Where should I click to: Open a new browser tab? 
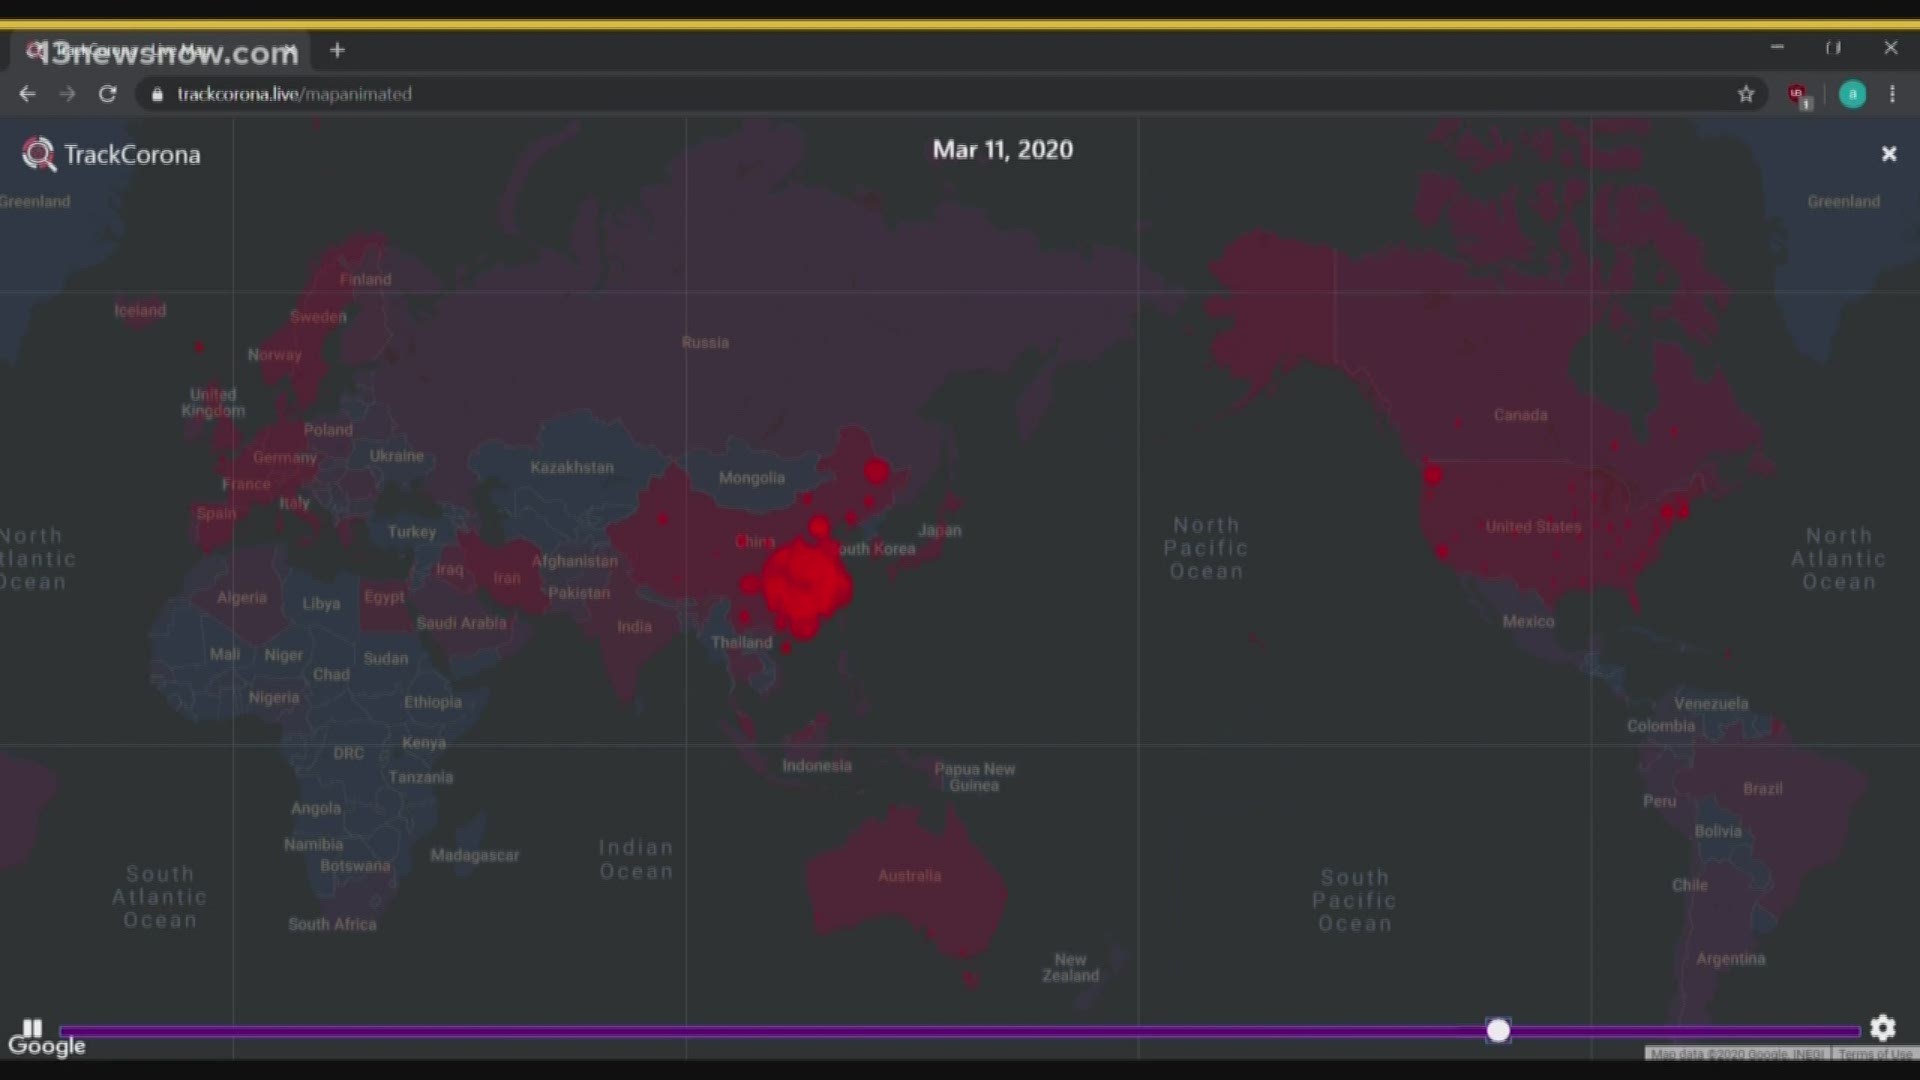pyautogui.click(x=337, y=50)
